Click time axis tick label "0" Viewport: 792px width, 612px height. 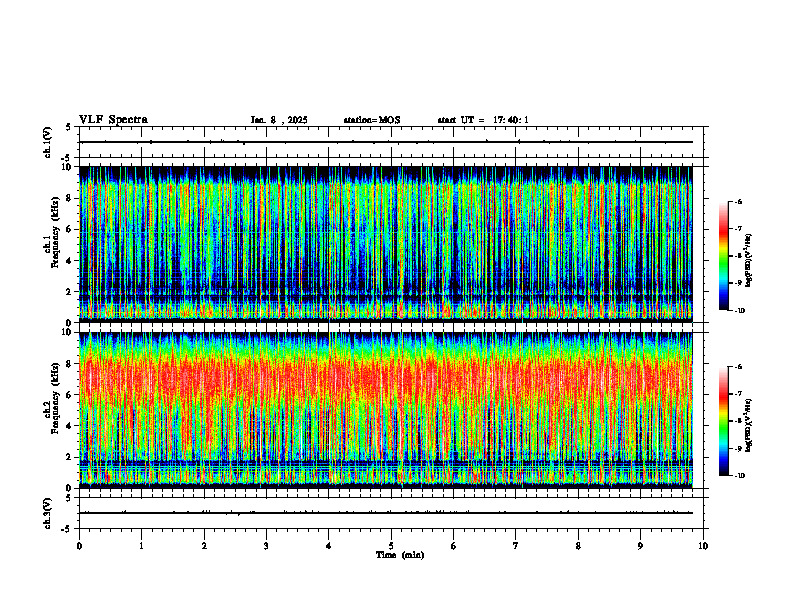coord(79,546)
